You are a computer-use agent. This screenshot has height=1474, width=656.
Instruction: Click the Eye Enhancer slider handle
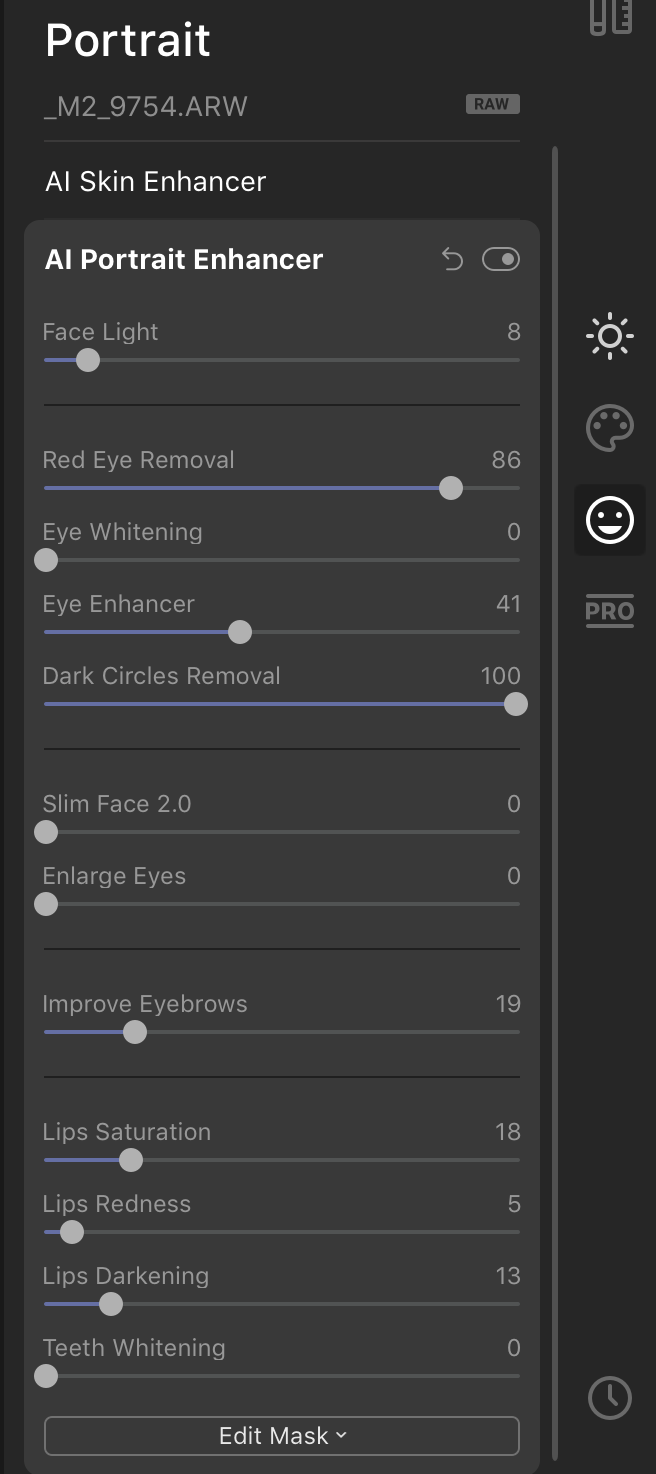[x=240, y=632]
